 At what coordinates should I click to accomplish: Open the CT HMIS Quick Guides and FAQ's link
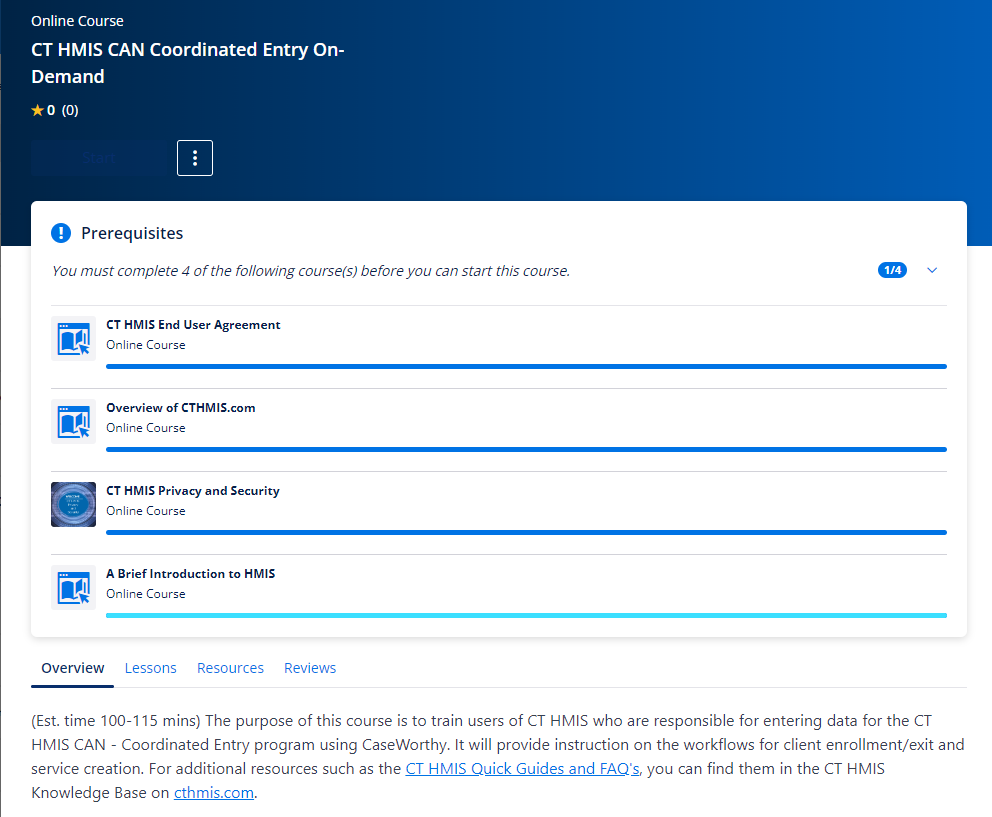(522, 769)
